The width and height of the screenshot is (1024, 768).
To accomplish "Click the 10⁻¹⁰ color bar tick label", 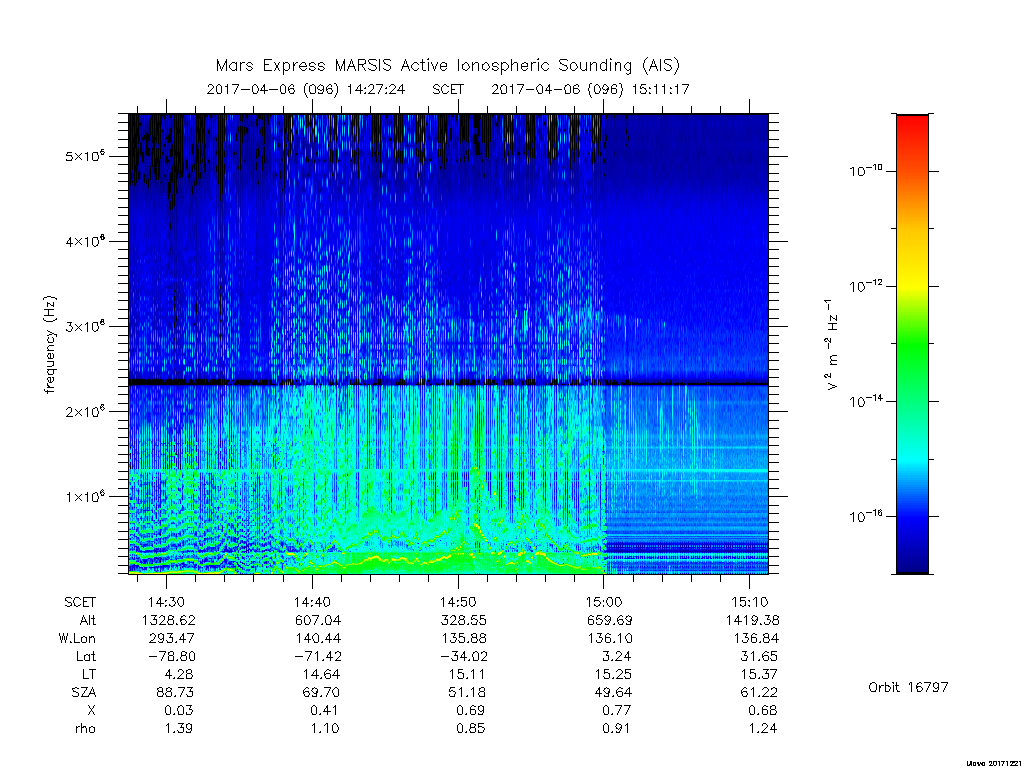I will click(866, 171).
